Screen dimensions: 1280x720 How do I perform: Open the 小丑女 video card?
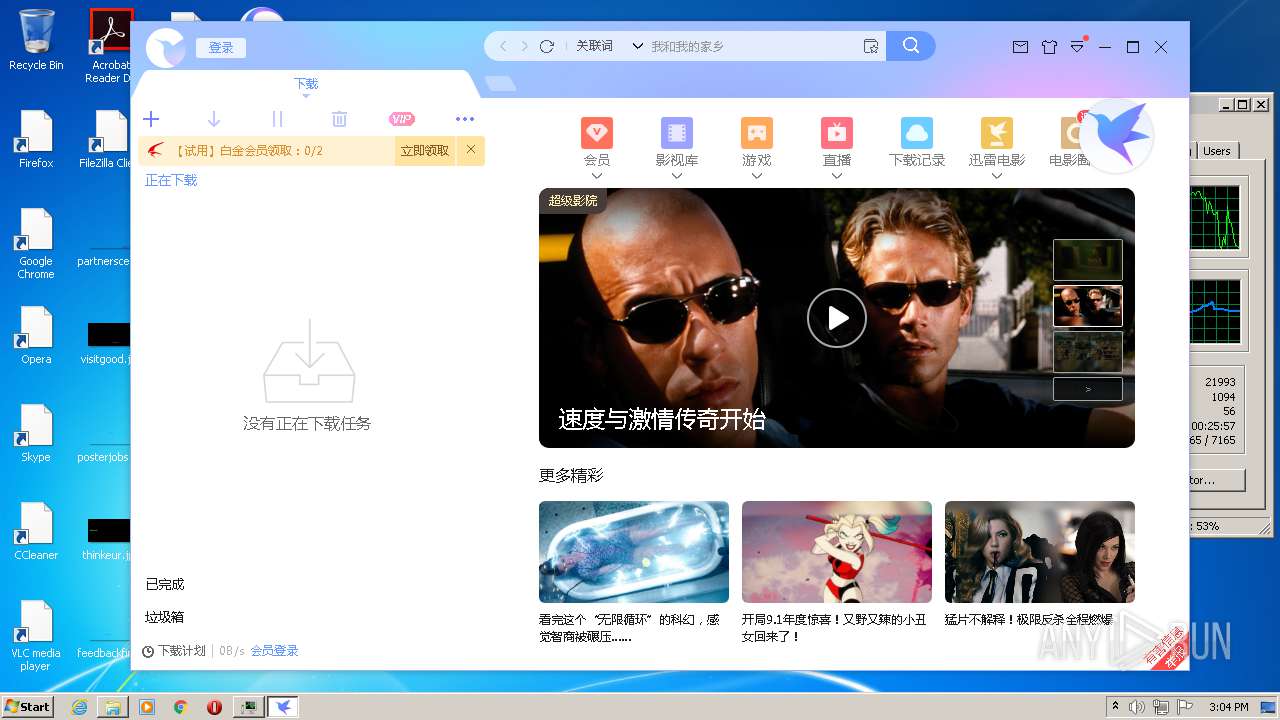pos(837,572)
